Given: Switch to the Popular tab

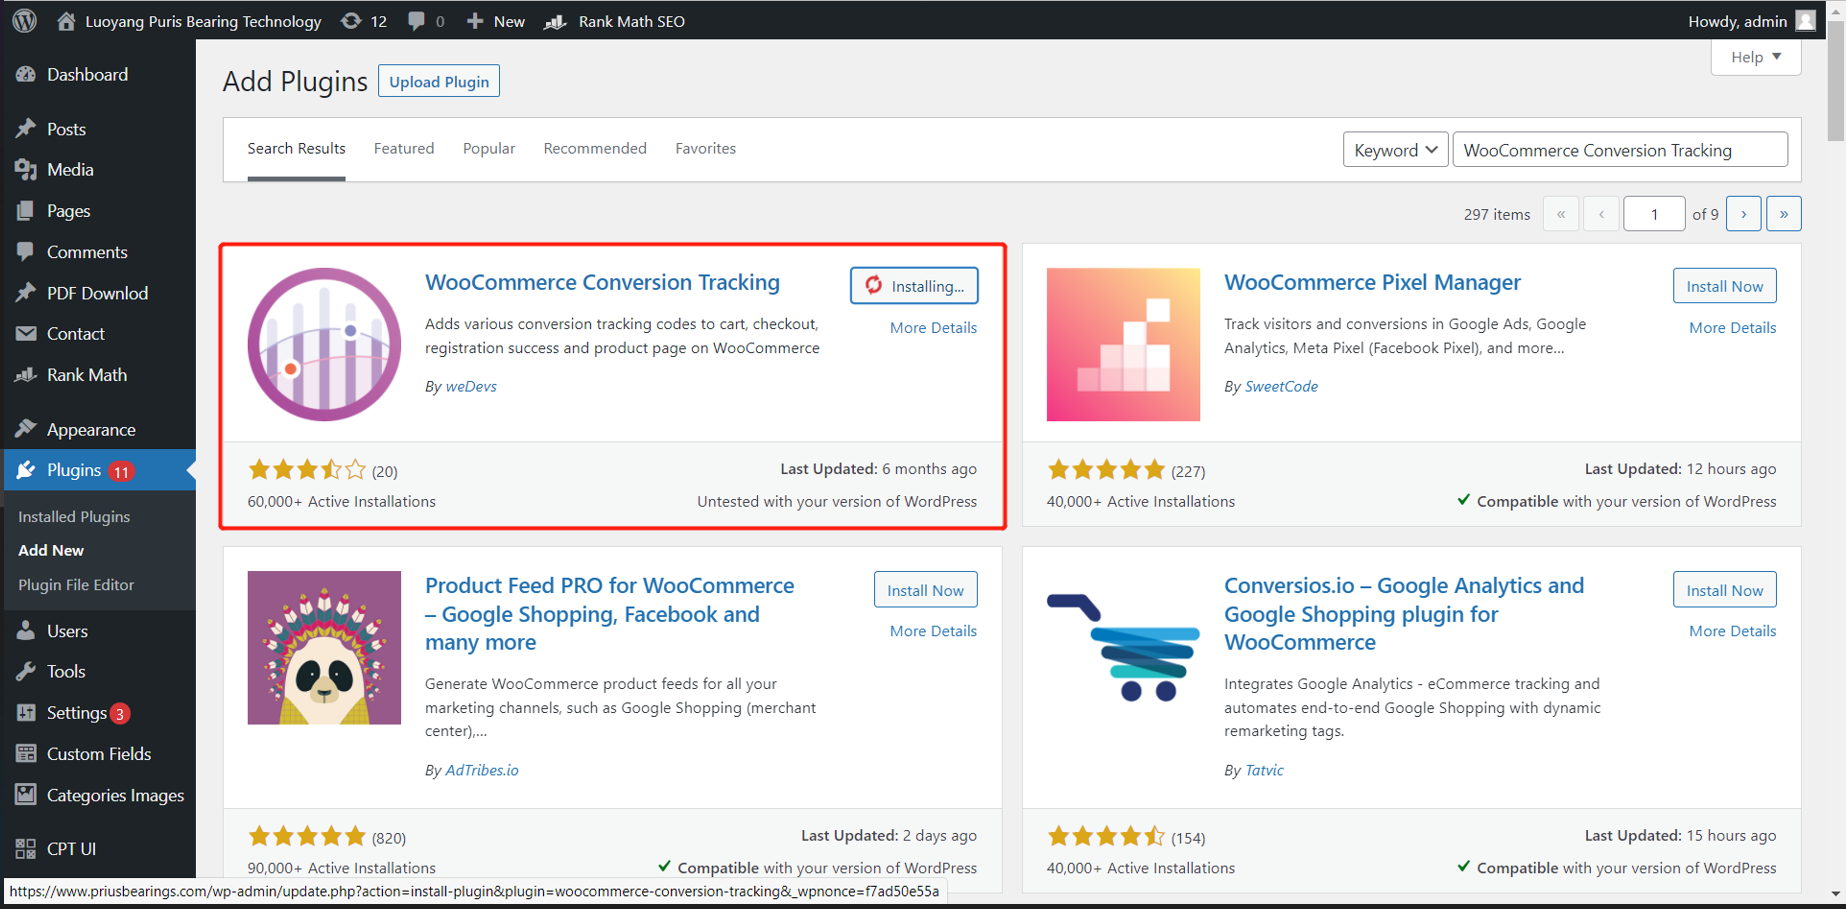Looking at the screenshot, I should 489,148.
